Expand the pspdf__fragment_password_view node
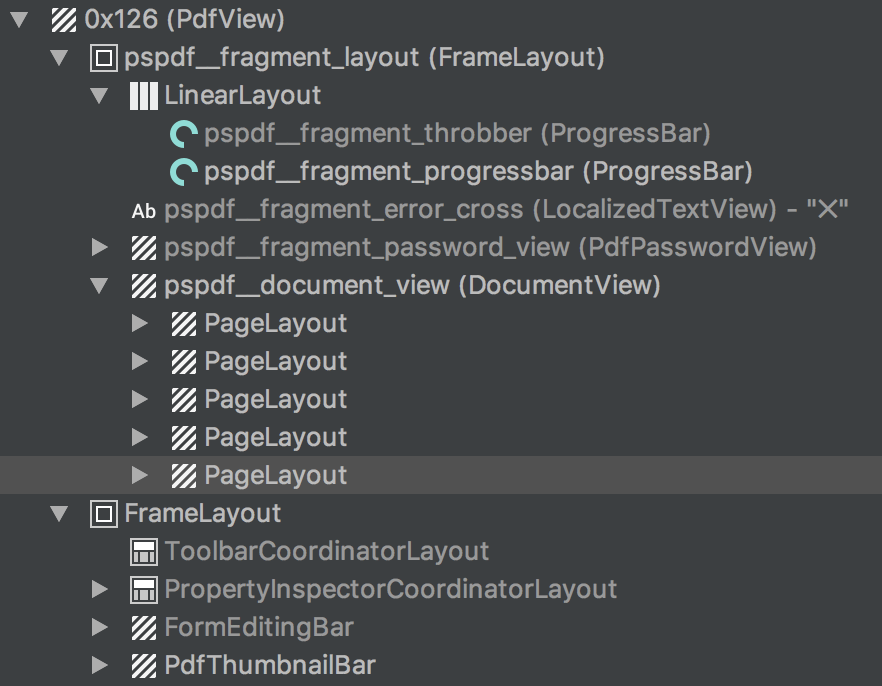Image resolution: width=882 pixels, height=686 pixels. 99,247
